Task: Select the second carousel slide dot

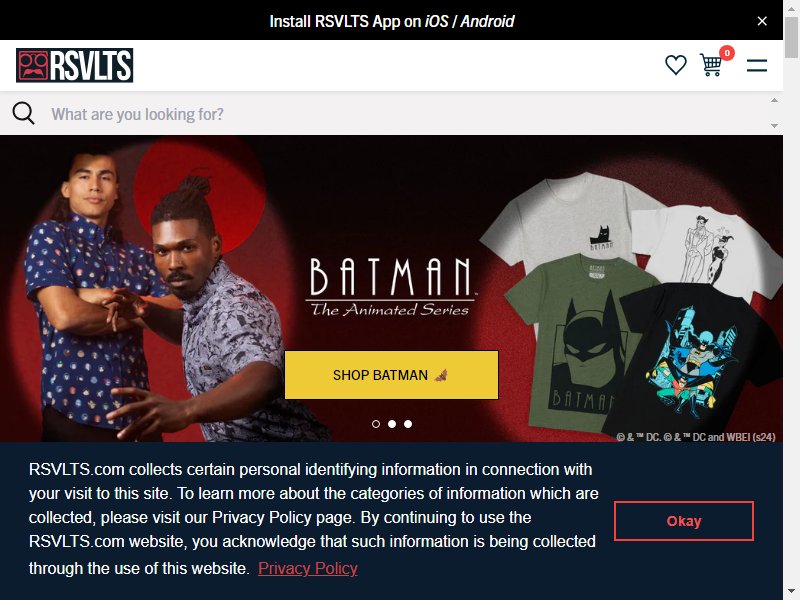Action: click(x=392, y=424)
